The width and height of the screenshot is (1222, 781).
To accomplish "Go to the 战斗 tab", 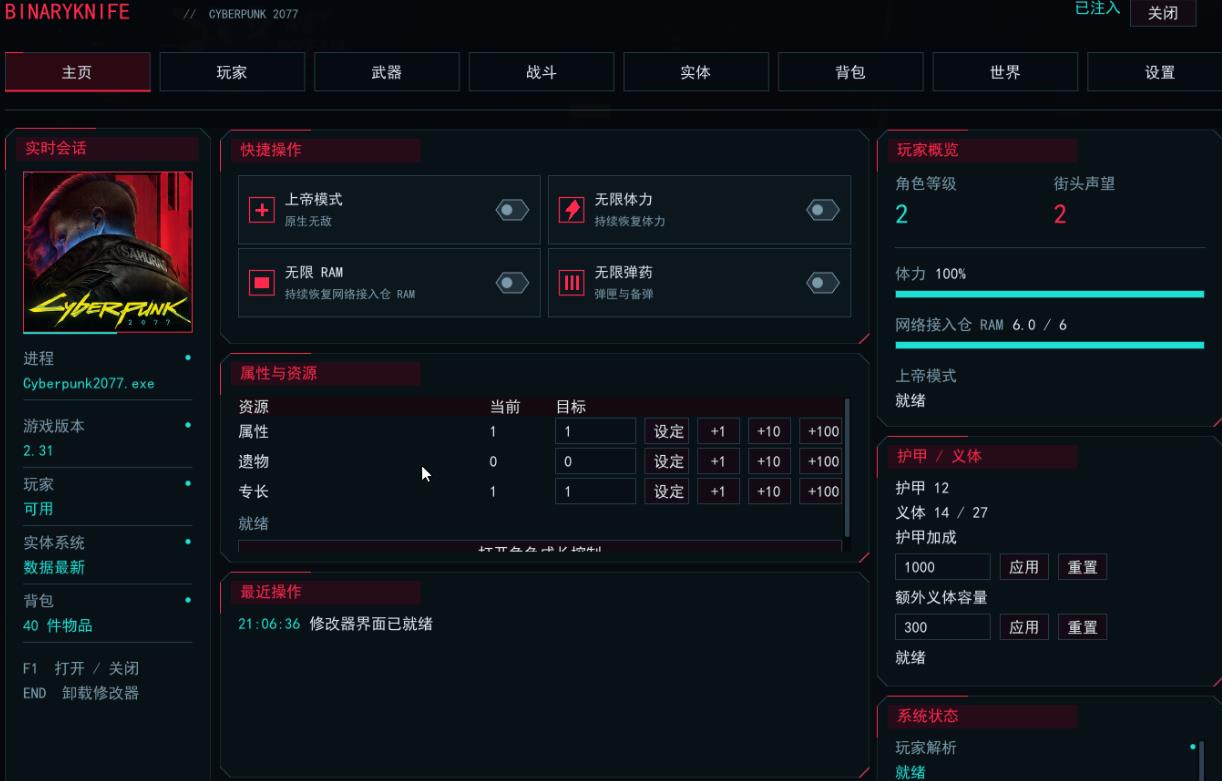I will pyautogui.click(x=541, y=72).
